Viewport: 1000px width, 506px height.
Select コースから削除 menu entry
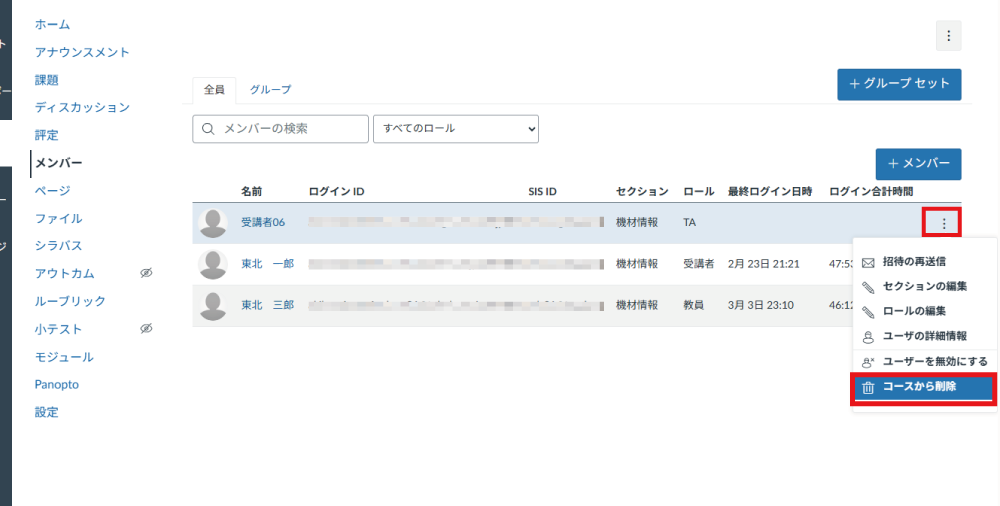pos(924,387)
